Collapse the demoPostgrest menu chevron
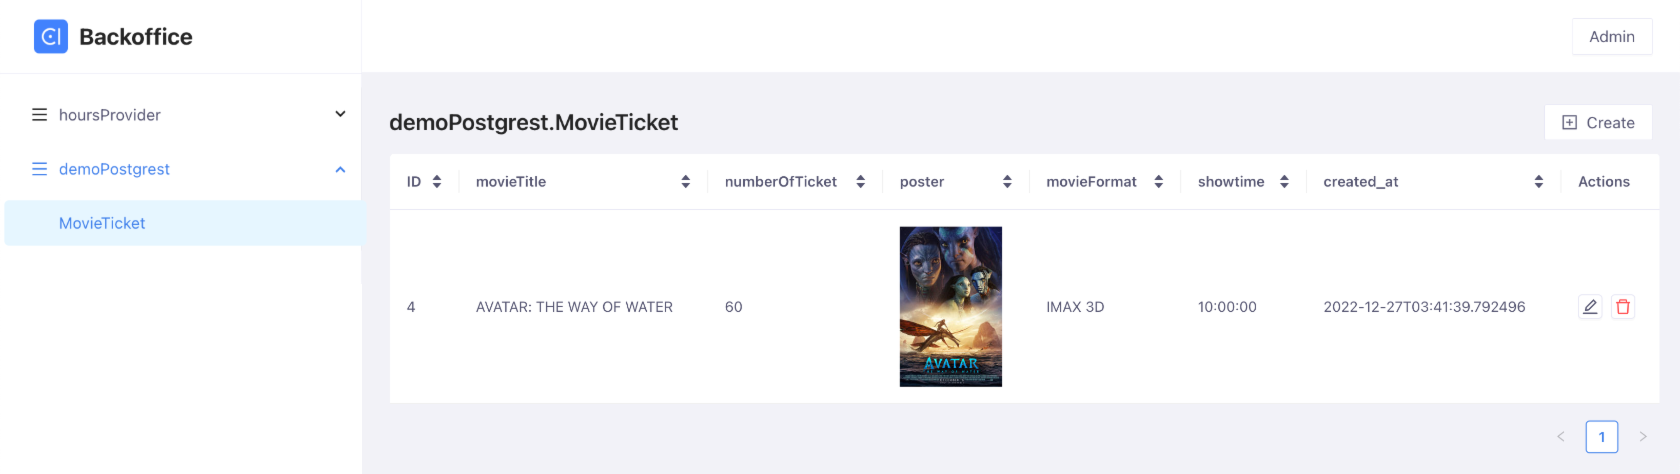This screenshot has width=1680, height=474. tap(340, 170)
